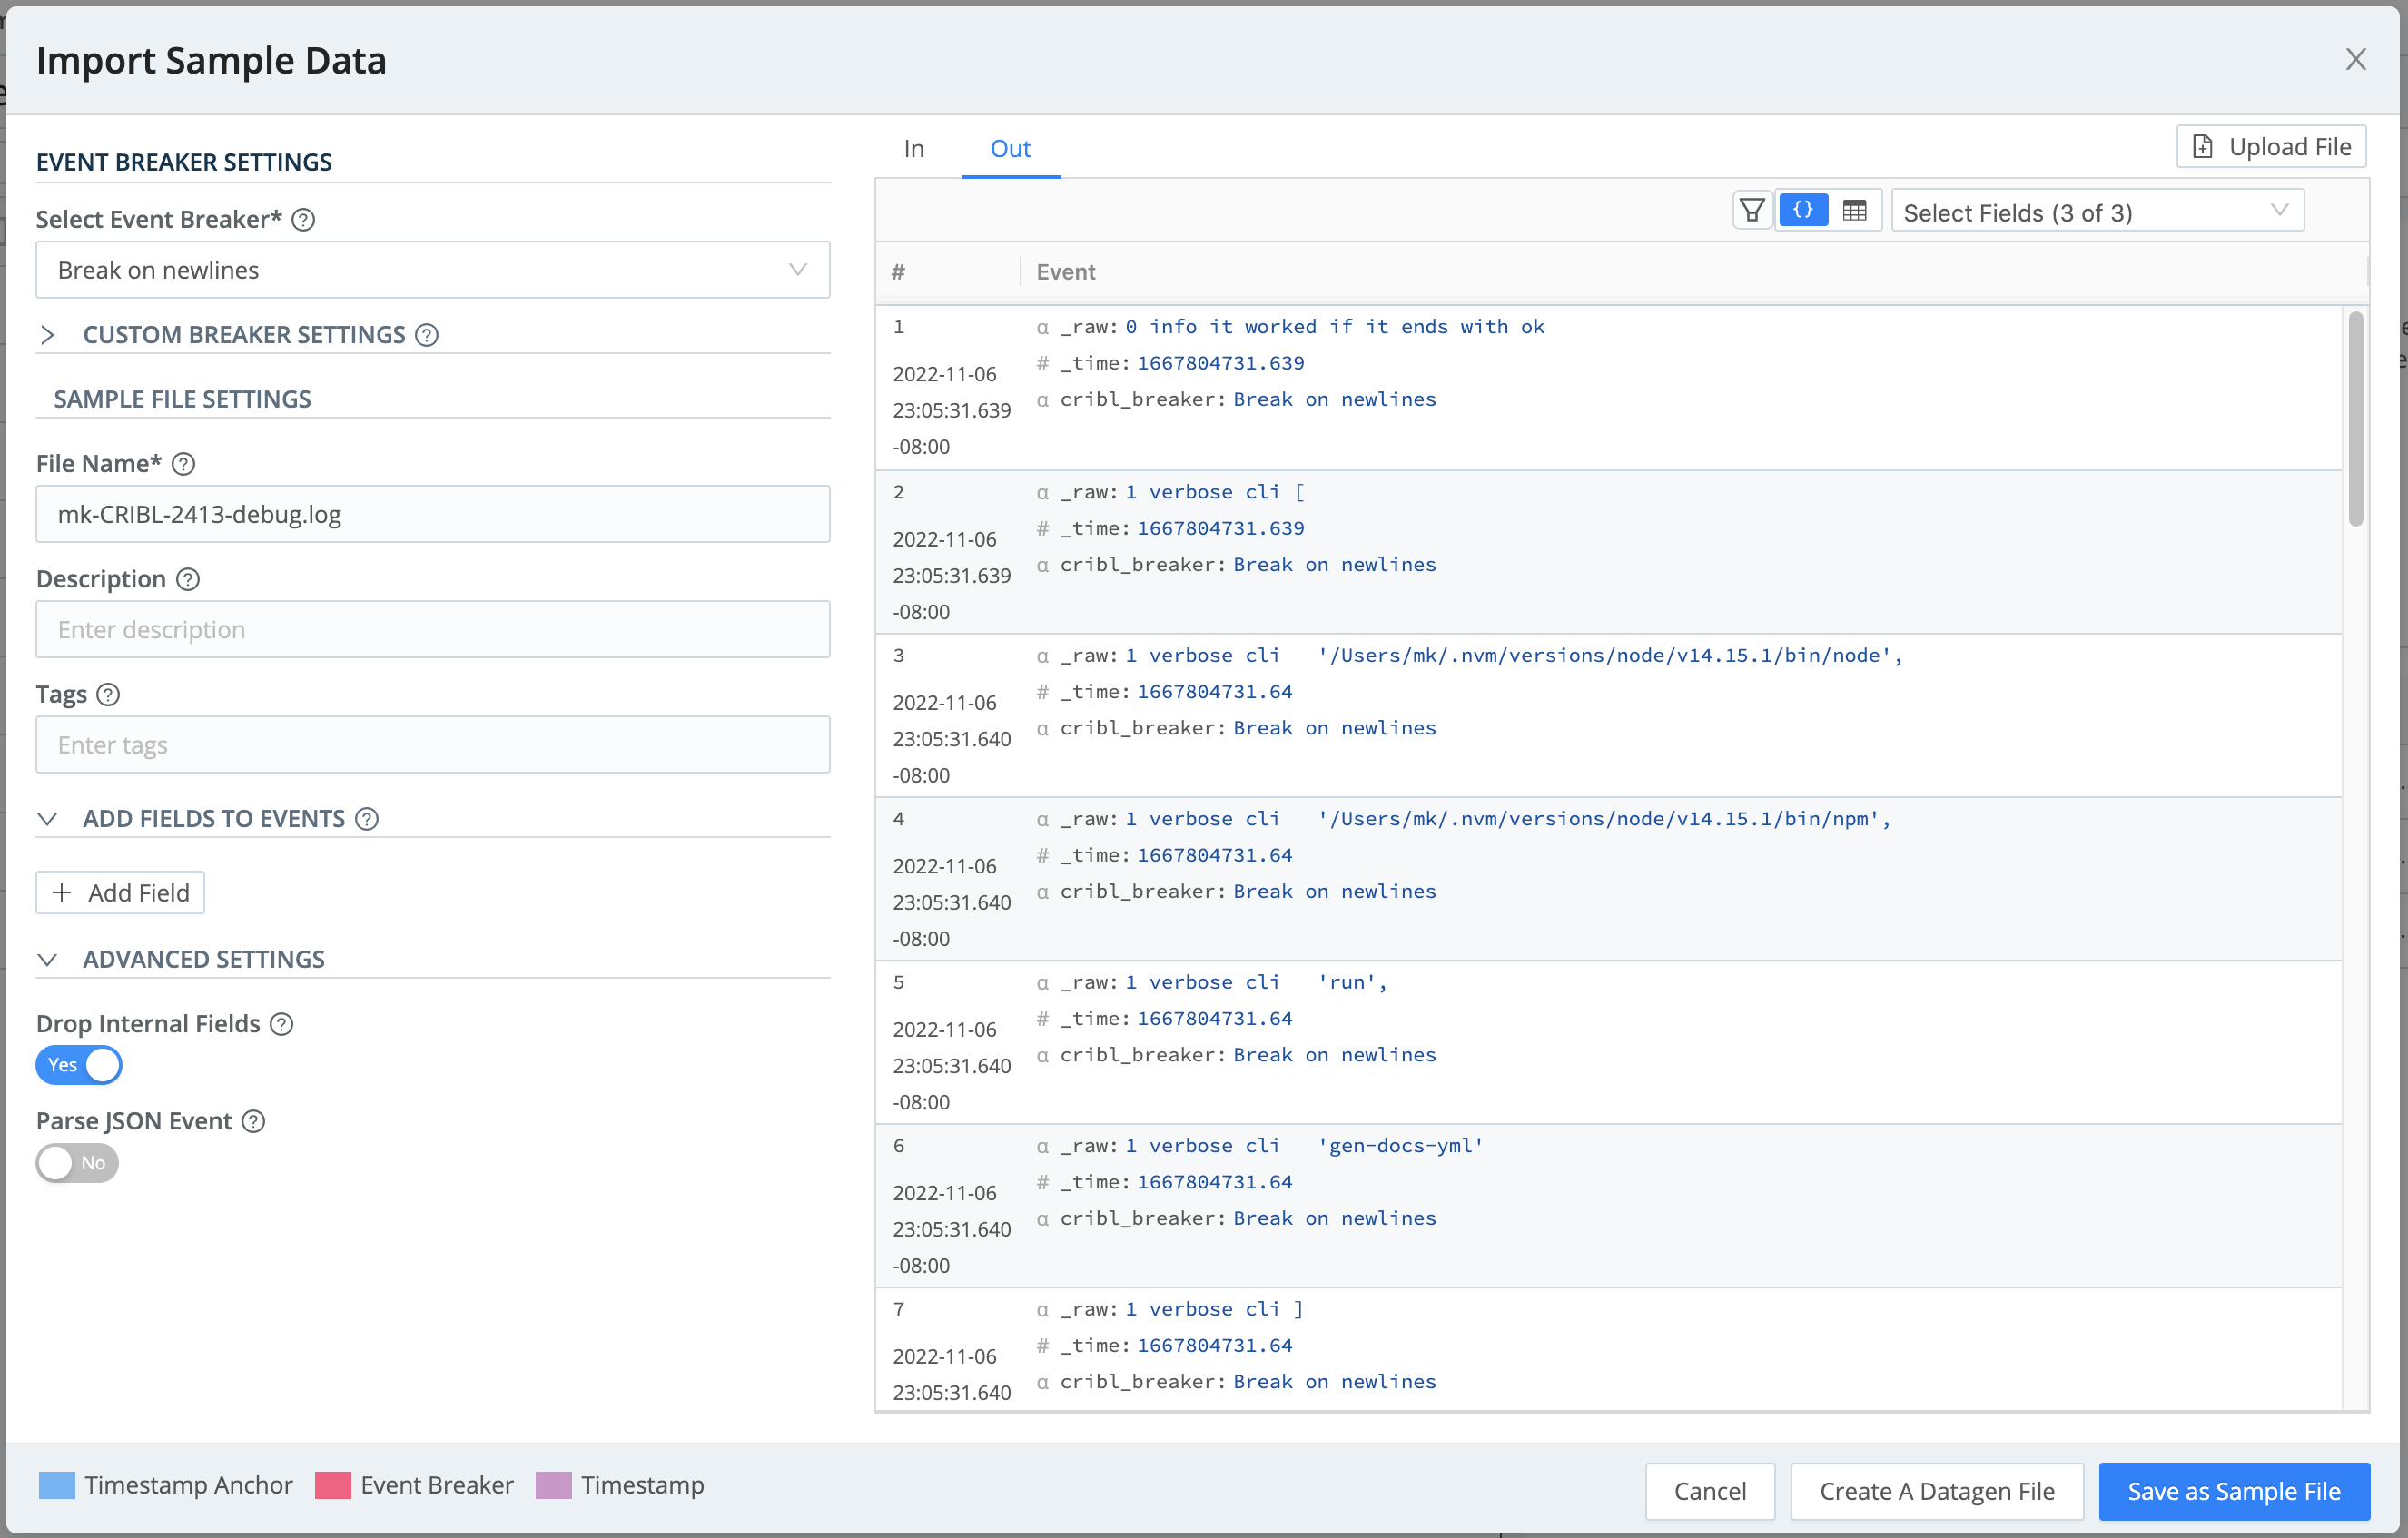Click the help icon beside File Name
This screenshot has height=1538, width=2408.
pyautogui.click(x=183, y=463)
